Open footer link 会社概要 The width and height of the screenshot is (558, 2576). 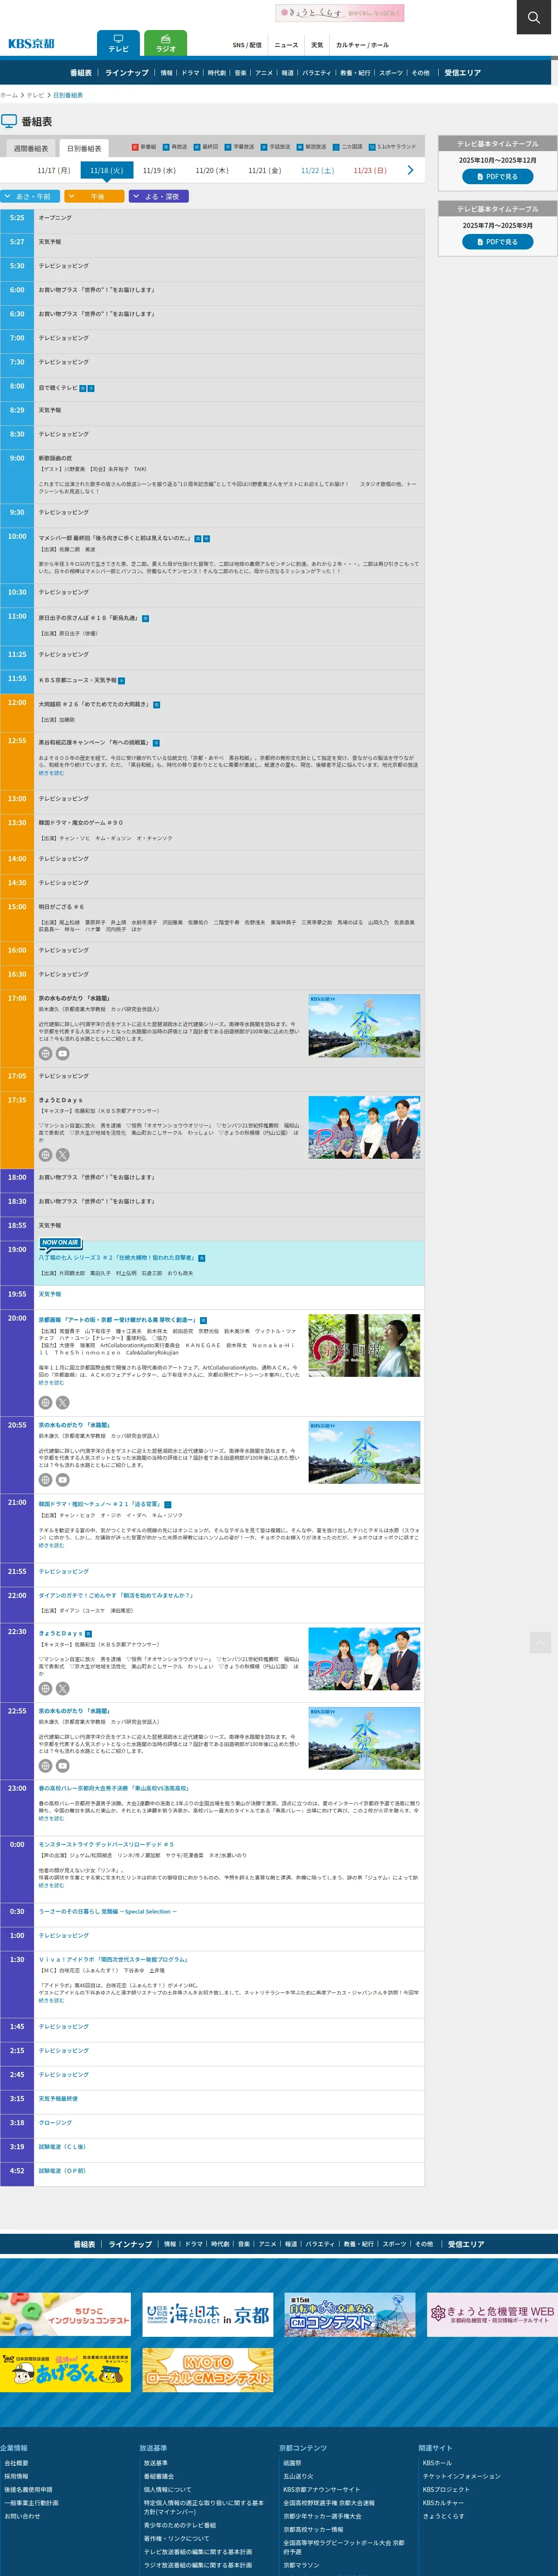point(16,2463)
